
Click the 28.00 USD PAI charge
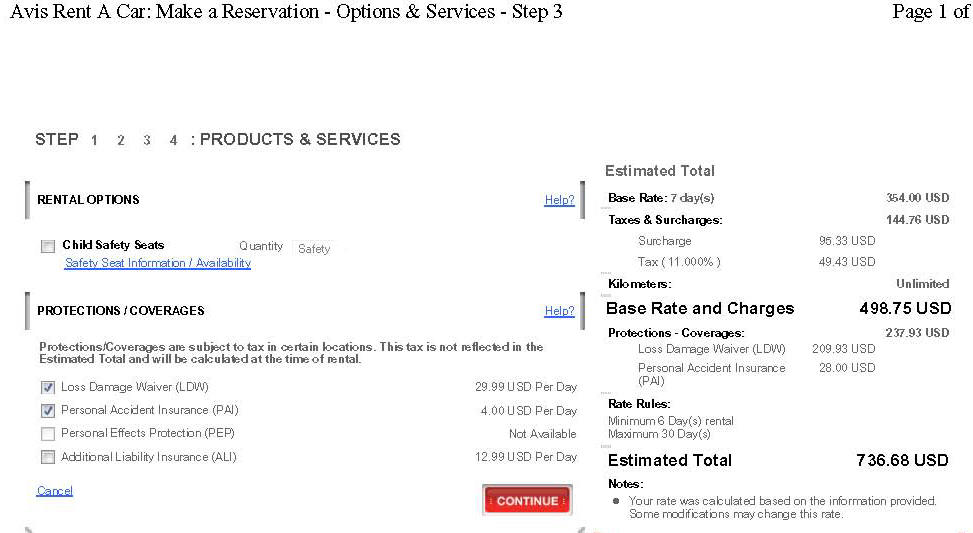tap(847, 367)
